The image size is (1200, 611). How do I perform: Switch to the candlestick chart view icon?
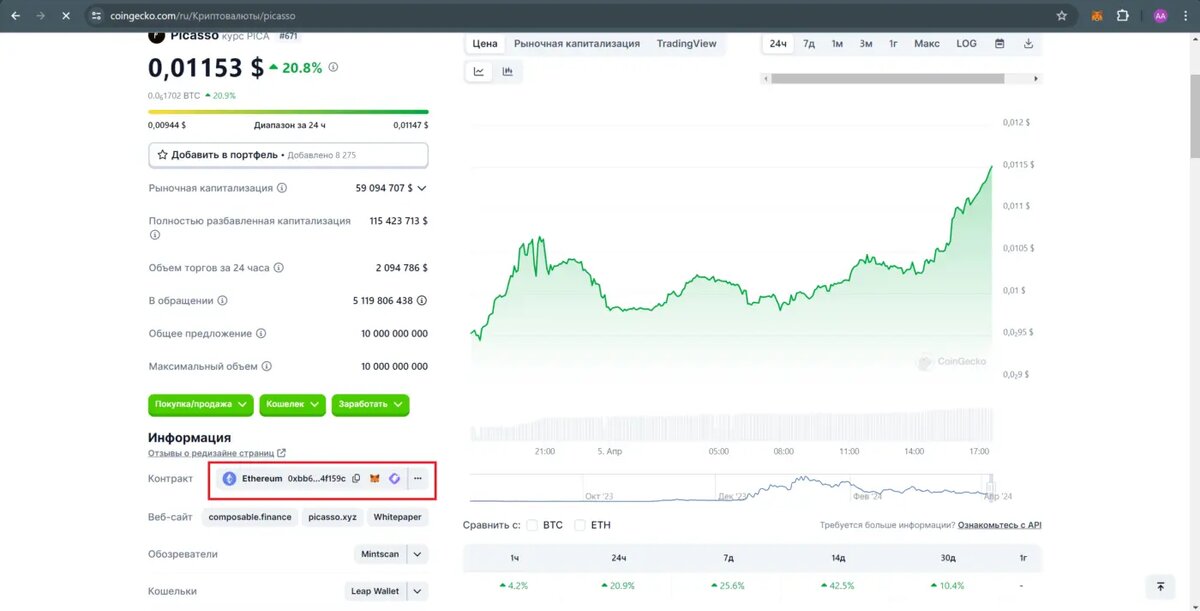pos(507,72)
